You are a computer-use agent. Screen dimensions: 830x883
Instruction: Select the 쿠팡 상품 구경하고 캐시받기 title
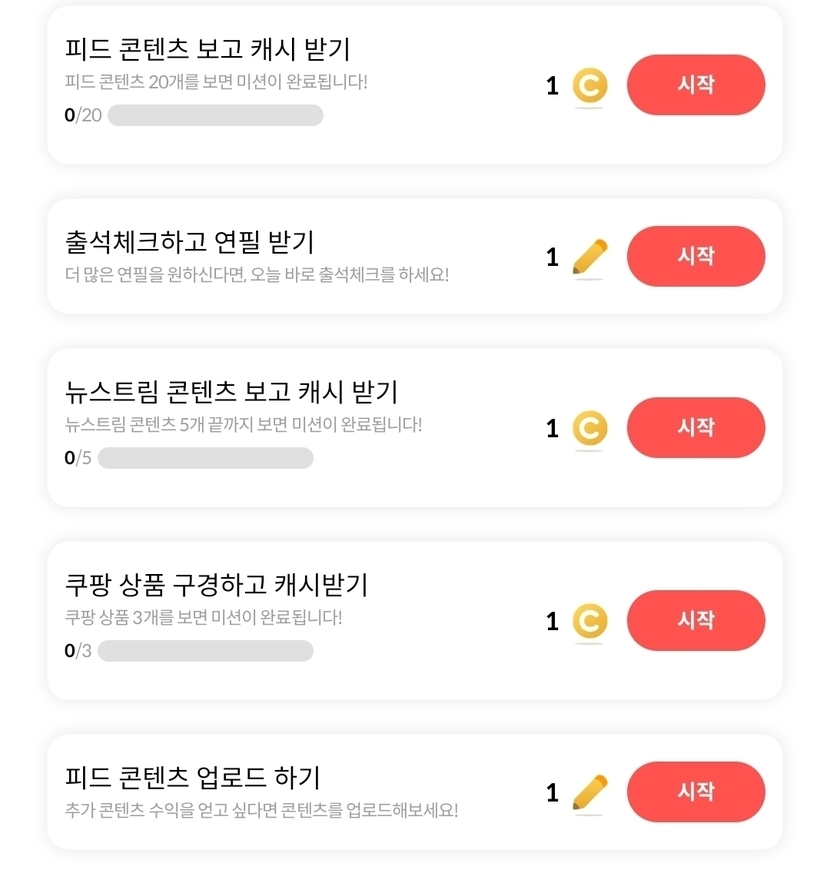pos(216,584)
